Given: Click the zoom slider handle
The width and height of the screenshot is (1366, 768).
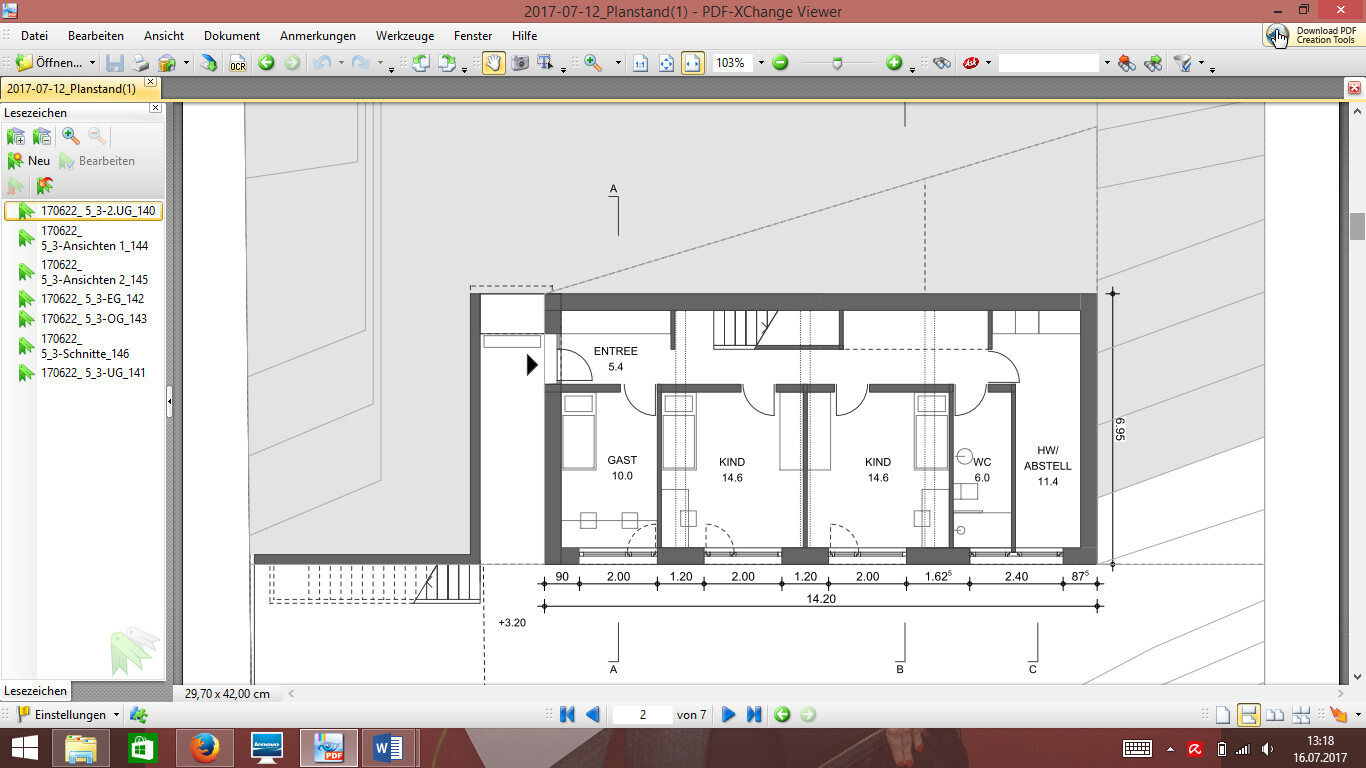Looking at the screenshot, I should coord(837,63).
